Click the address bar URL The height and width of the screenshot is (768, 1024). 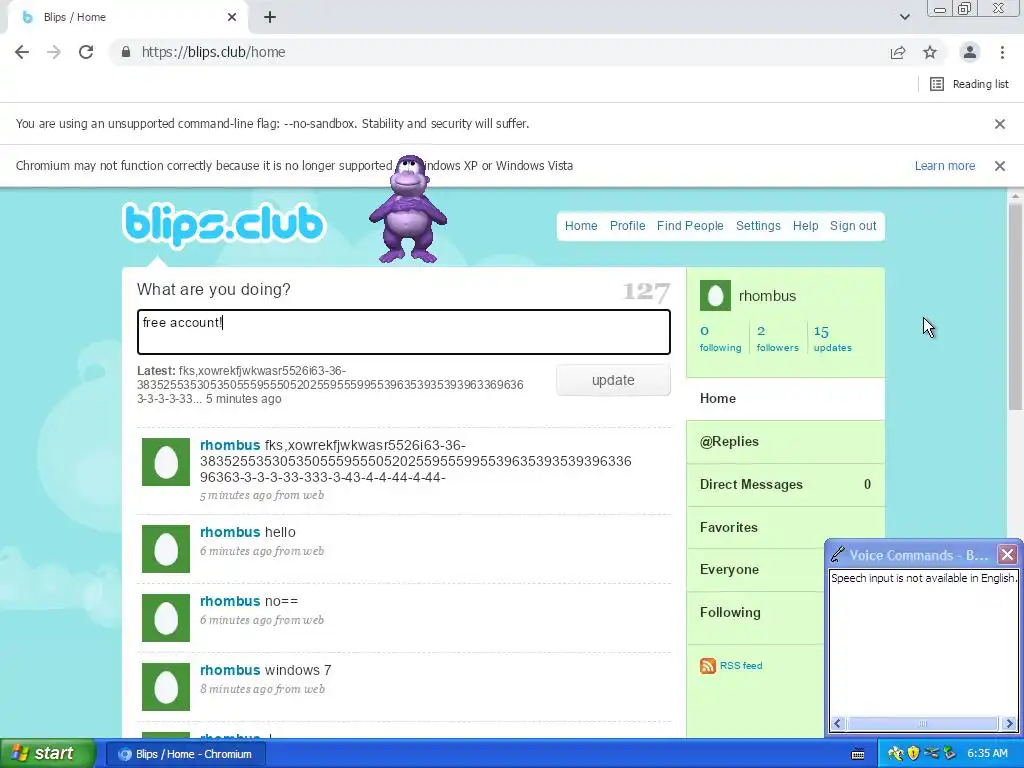point(214,52)
